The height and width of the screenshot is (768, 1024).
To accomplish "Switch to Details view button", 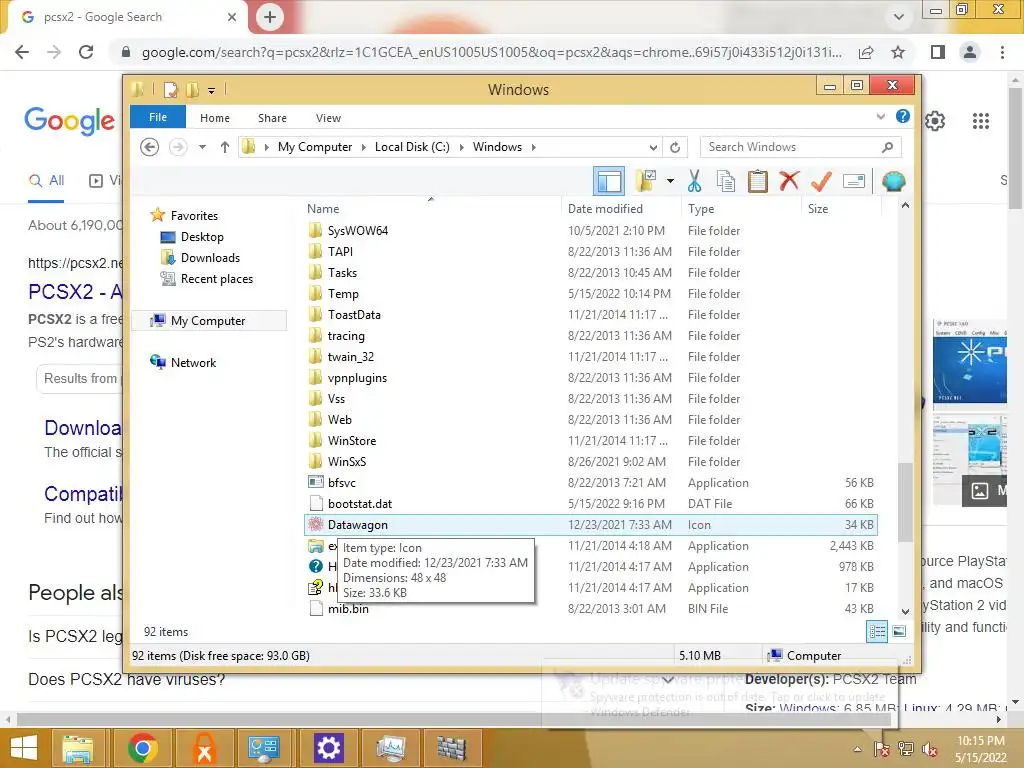I will coord(876,631).
